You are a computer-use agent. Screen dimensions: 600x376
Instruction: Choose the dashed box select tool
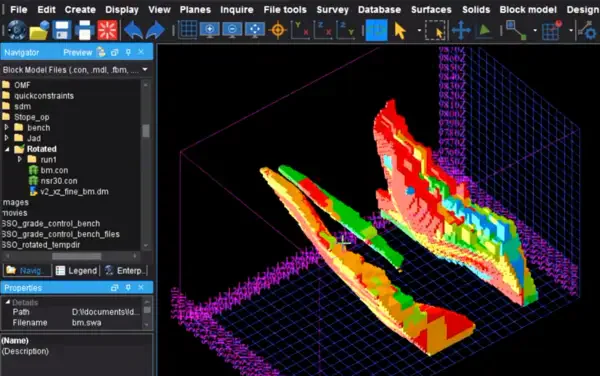click(435, 31)
